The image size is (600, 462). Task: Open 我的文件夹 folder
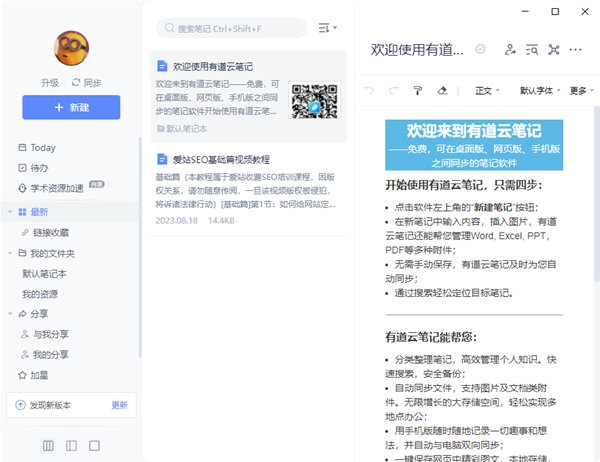pyautogui.click(x=47, y=253)
